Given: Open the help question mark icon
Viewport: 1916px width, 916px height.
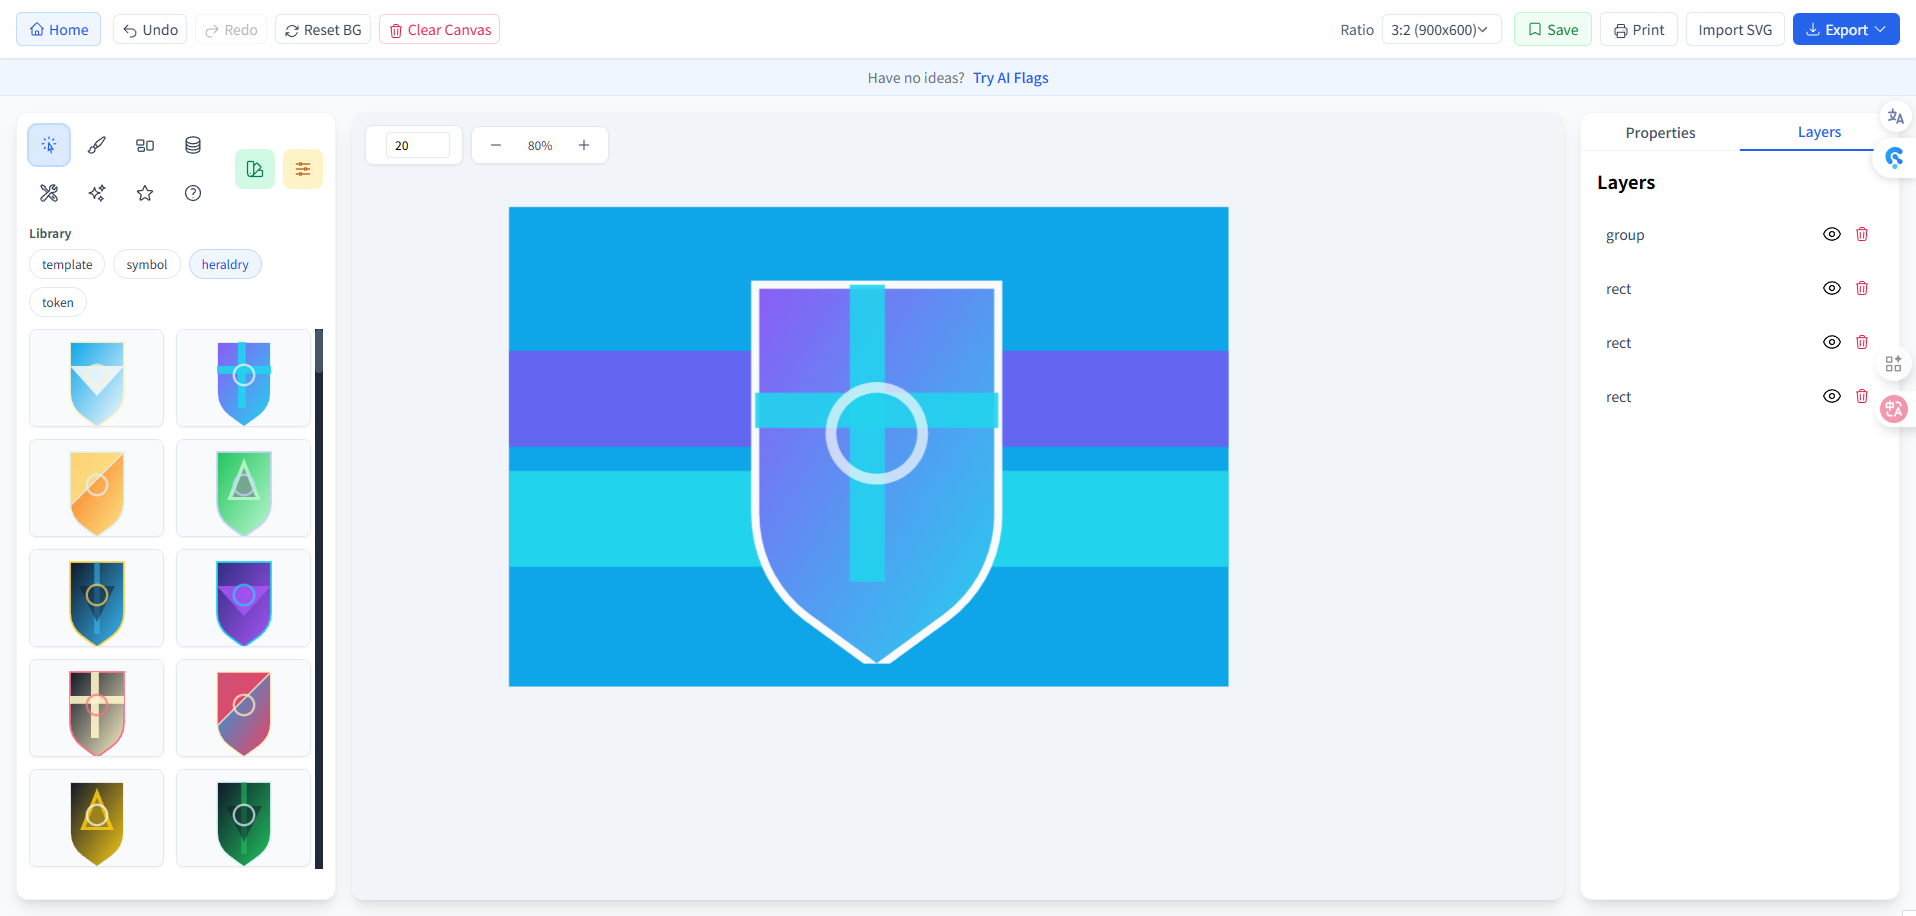Looking at the screenshot, I should coord(192,193).
